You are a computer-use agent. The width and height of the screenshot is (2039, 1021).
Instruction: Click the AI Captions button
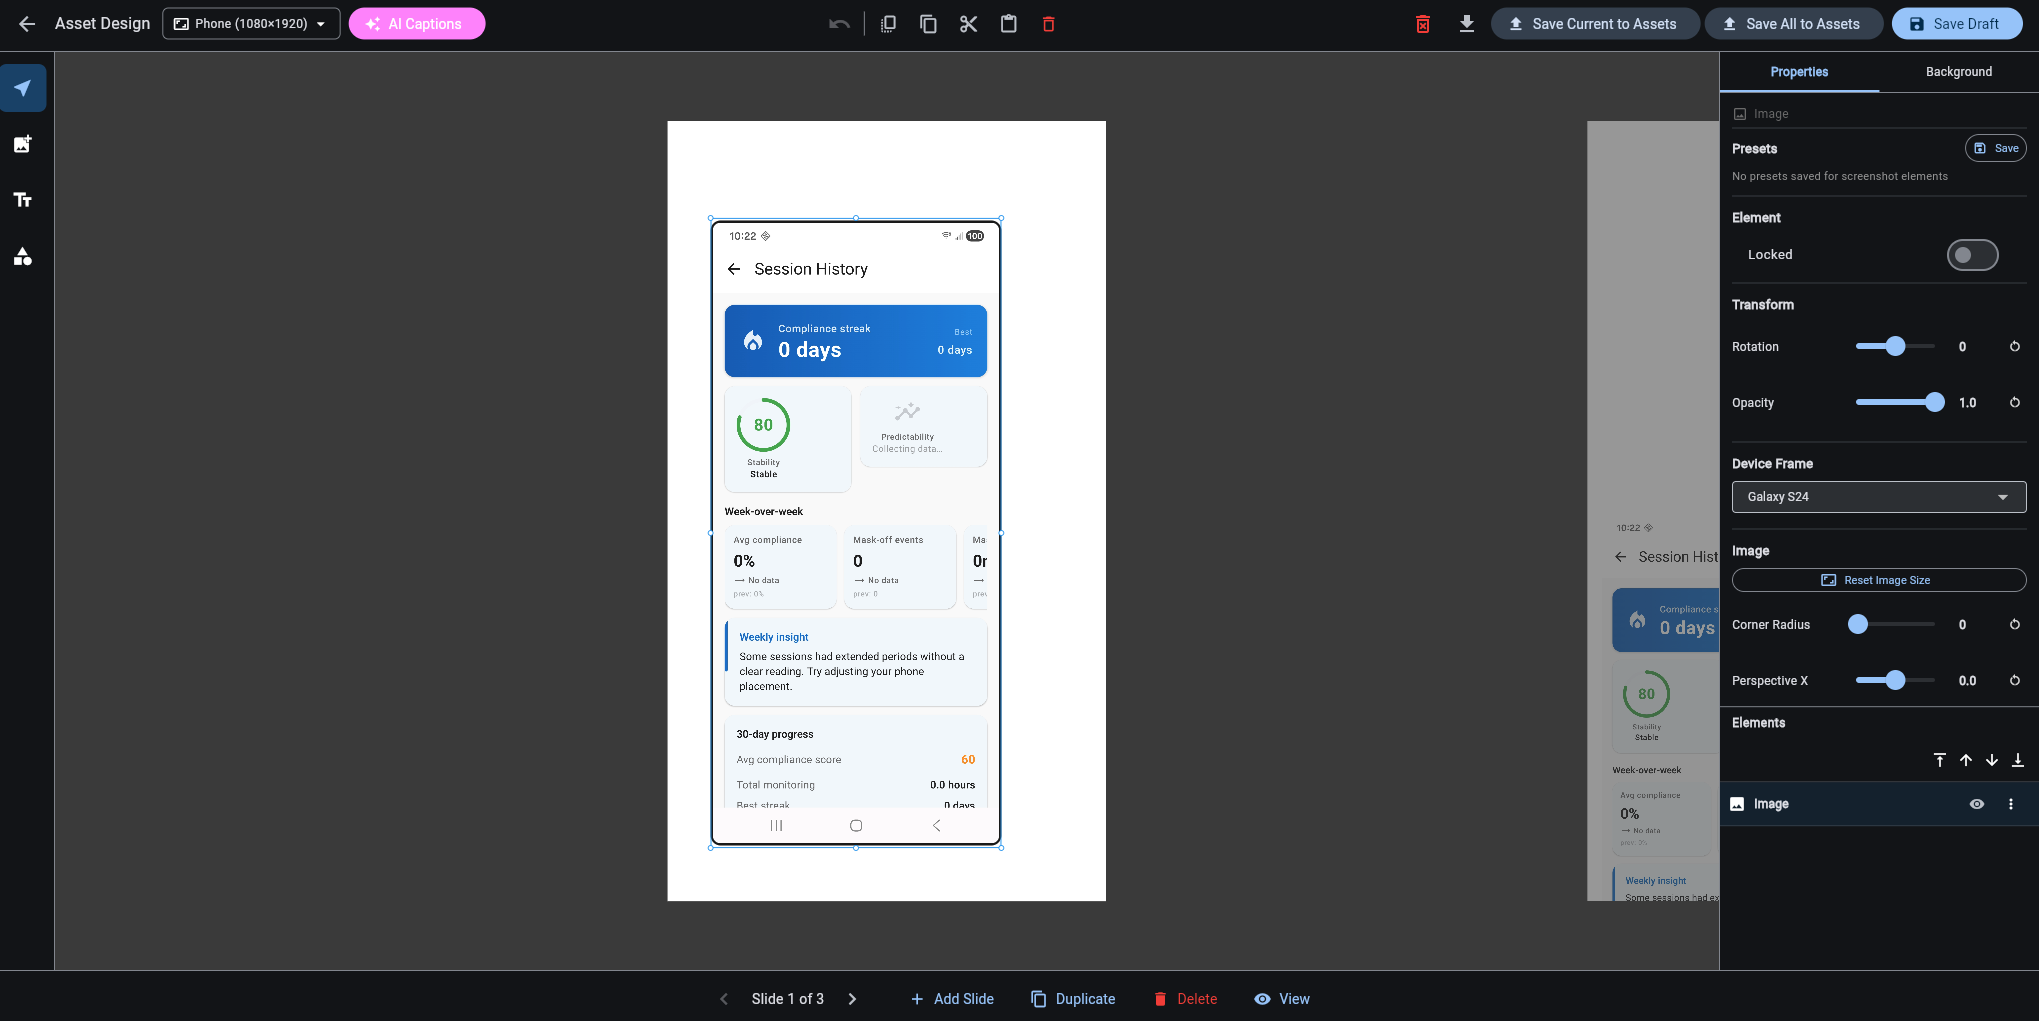click(417, 23)
